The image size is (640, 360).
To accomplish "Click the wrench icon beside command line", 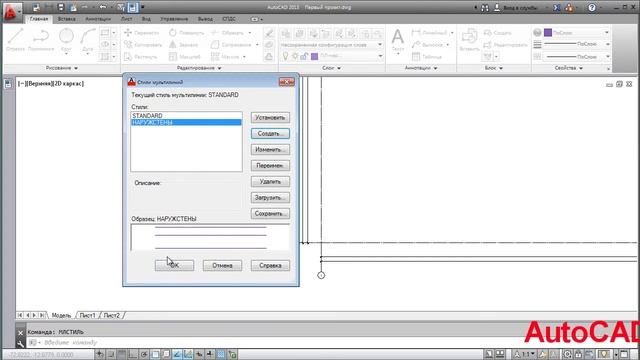I will point(20,343).
